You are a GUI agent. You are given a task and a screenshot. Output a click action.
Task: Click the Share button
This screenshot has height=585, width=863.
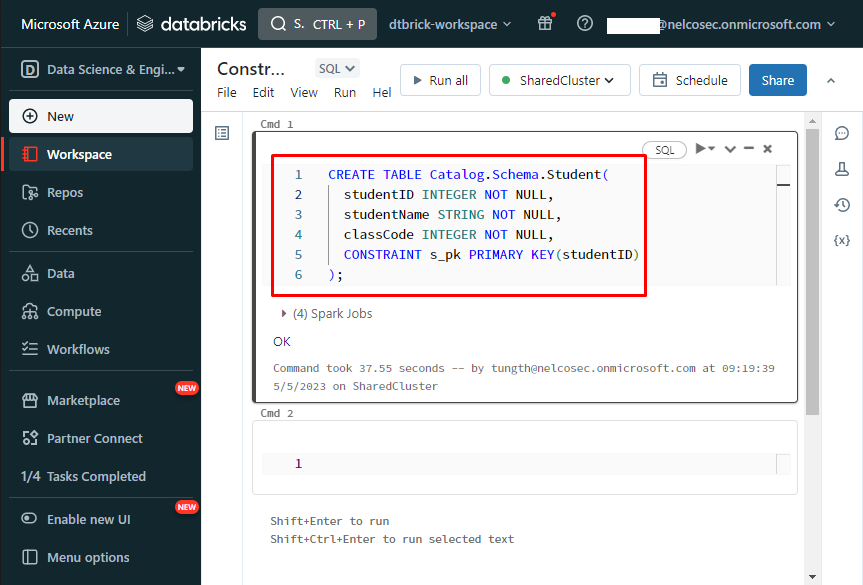pos(777,80)
